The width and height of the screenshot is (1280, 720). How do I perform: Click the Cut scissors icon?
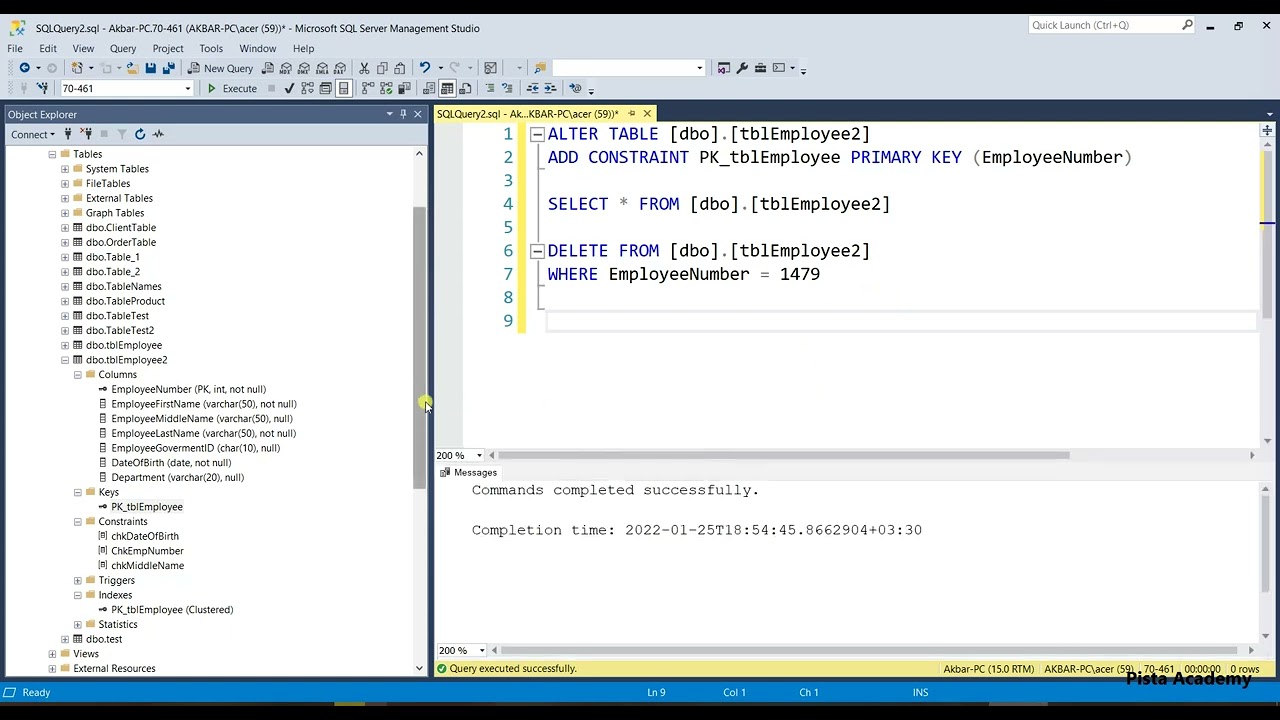tap(364, 68)
